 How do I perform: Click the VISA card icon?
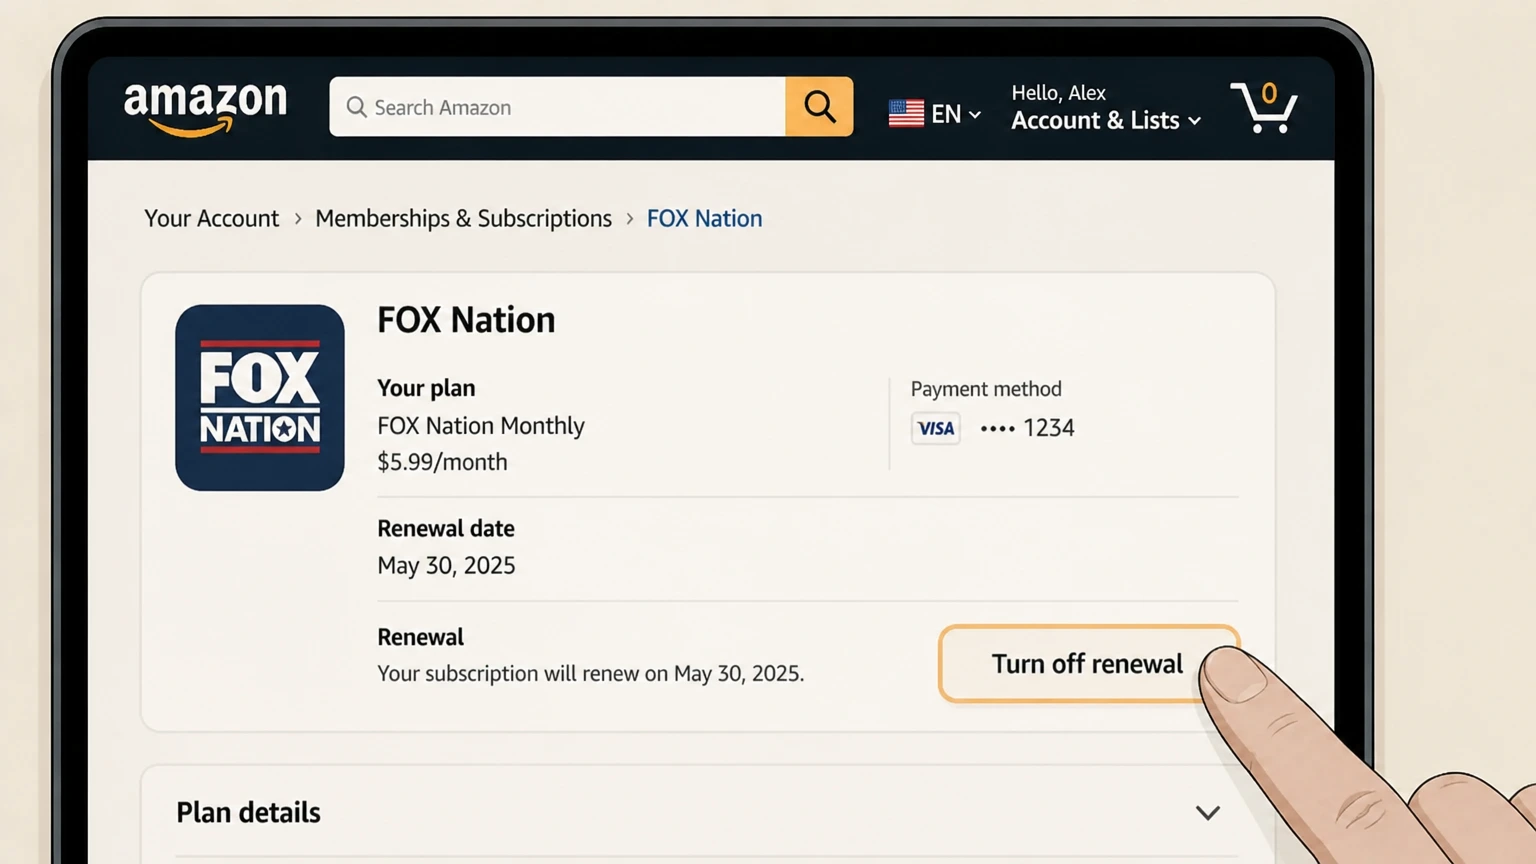click(936, 428)
